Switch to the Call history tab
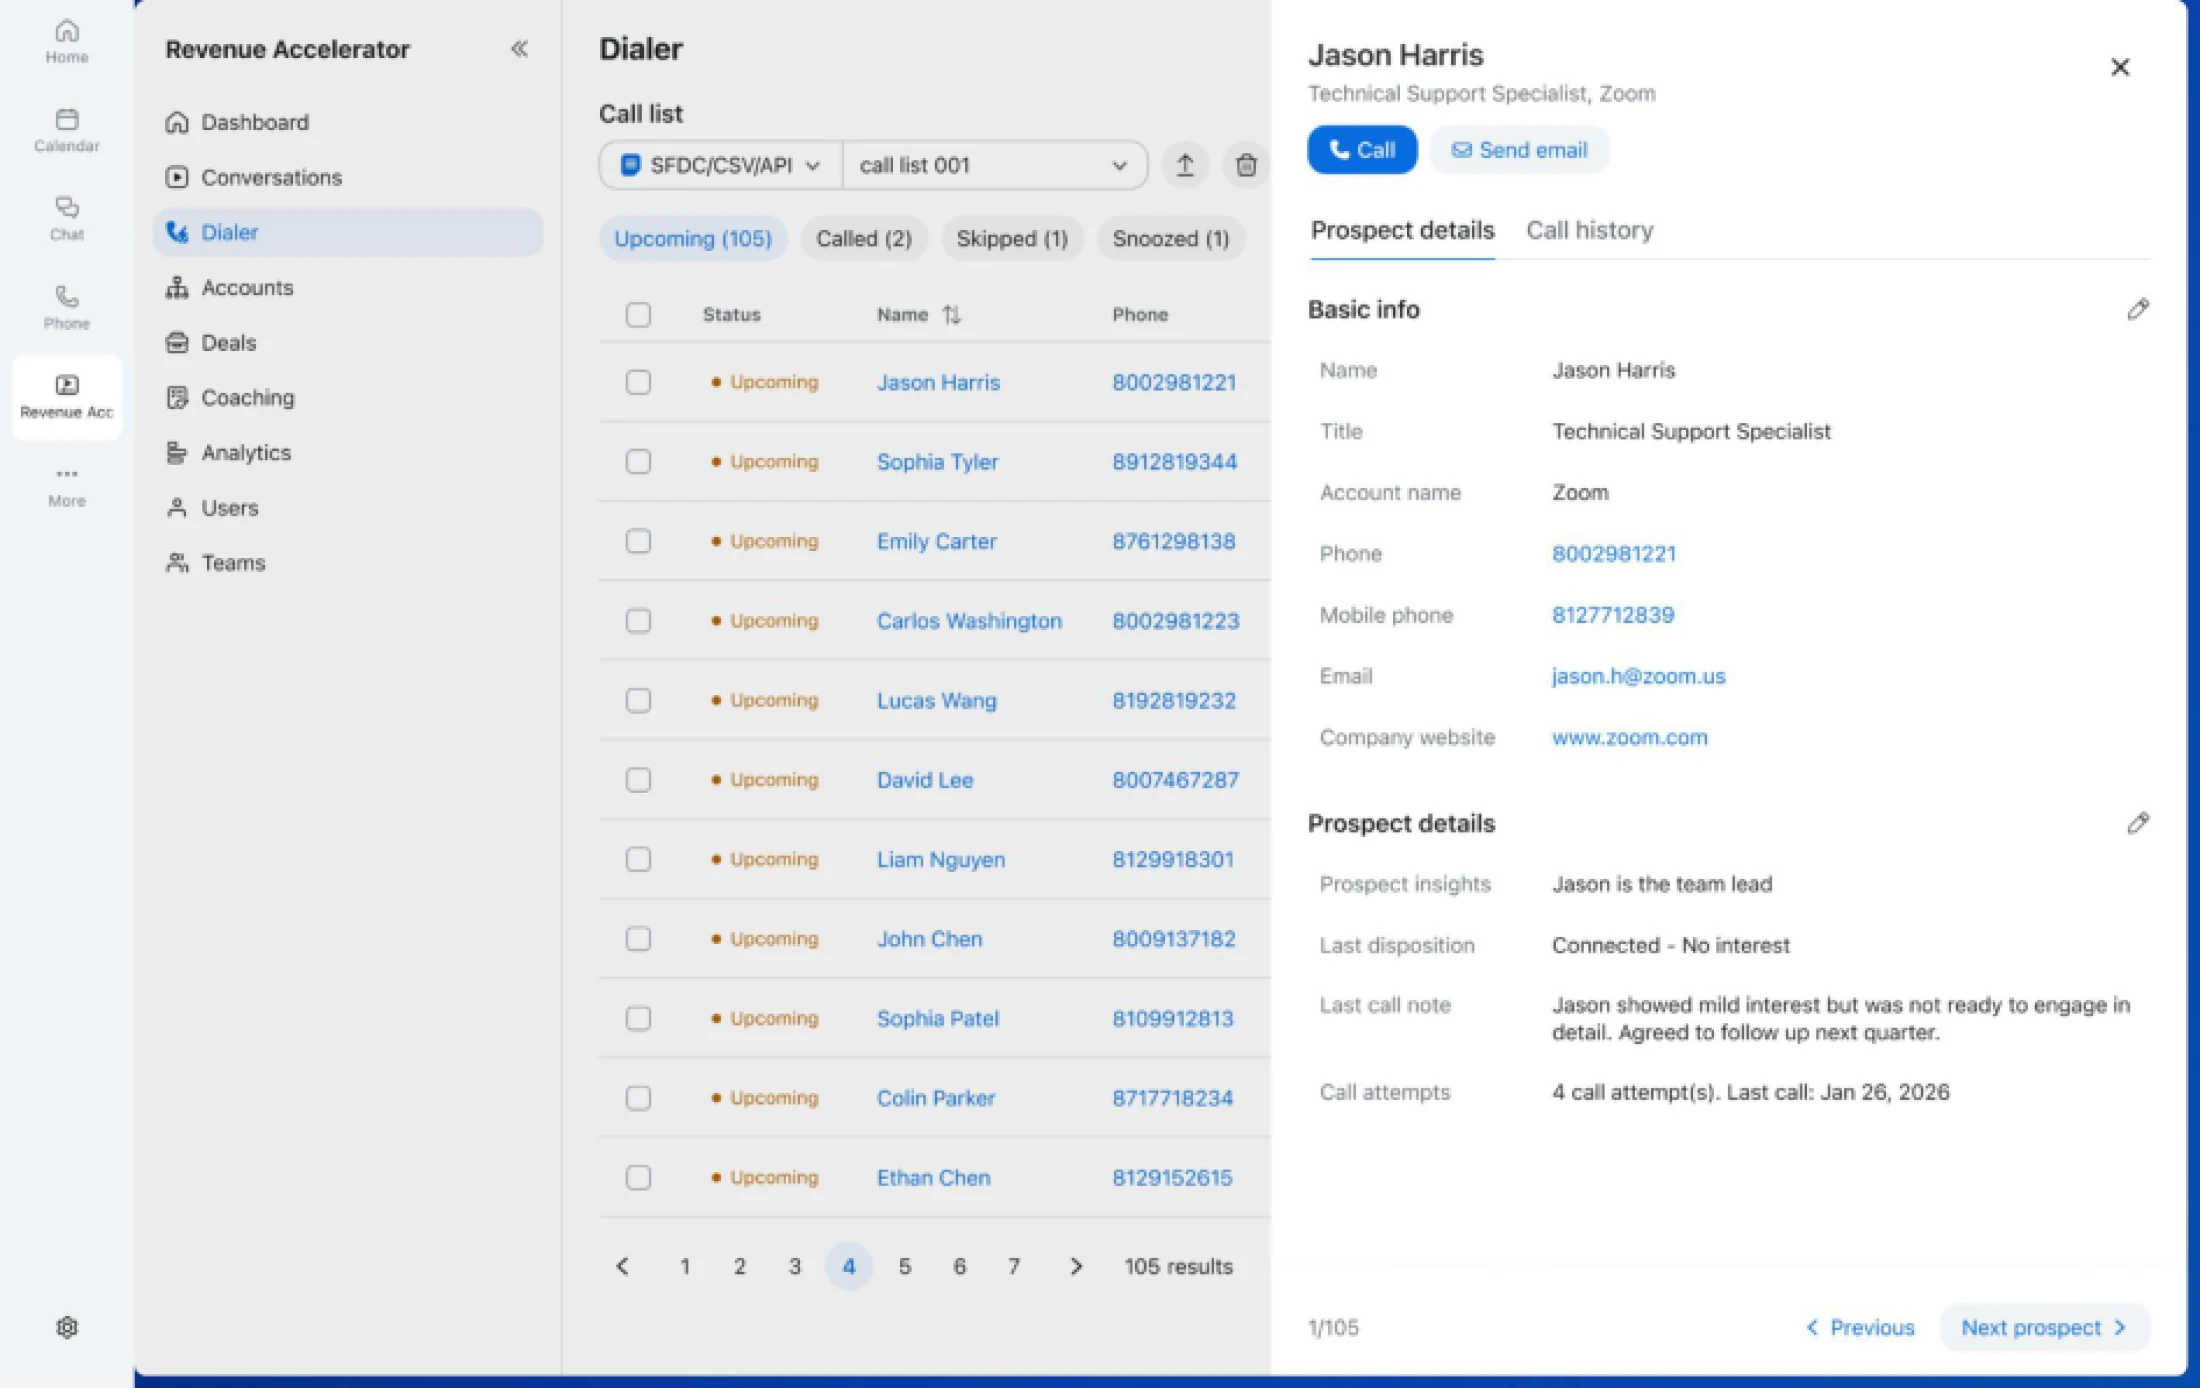The width and height of the screenshot is (2200, 1388). [x=1589, y=230]
